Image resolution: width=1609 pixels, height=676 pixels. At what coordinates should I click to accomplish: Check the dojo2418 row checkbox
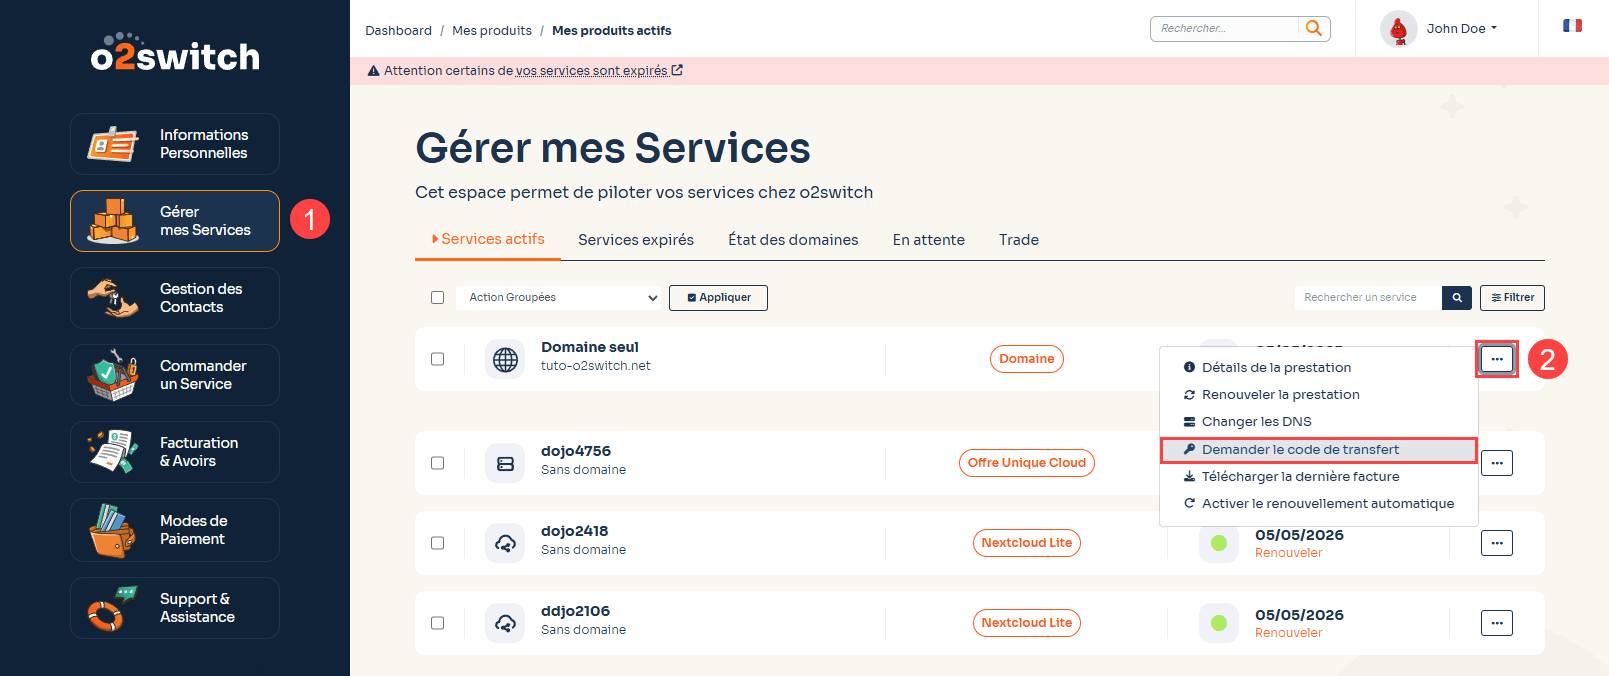(437, 543)
